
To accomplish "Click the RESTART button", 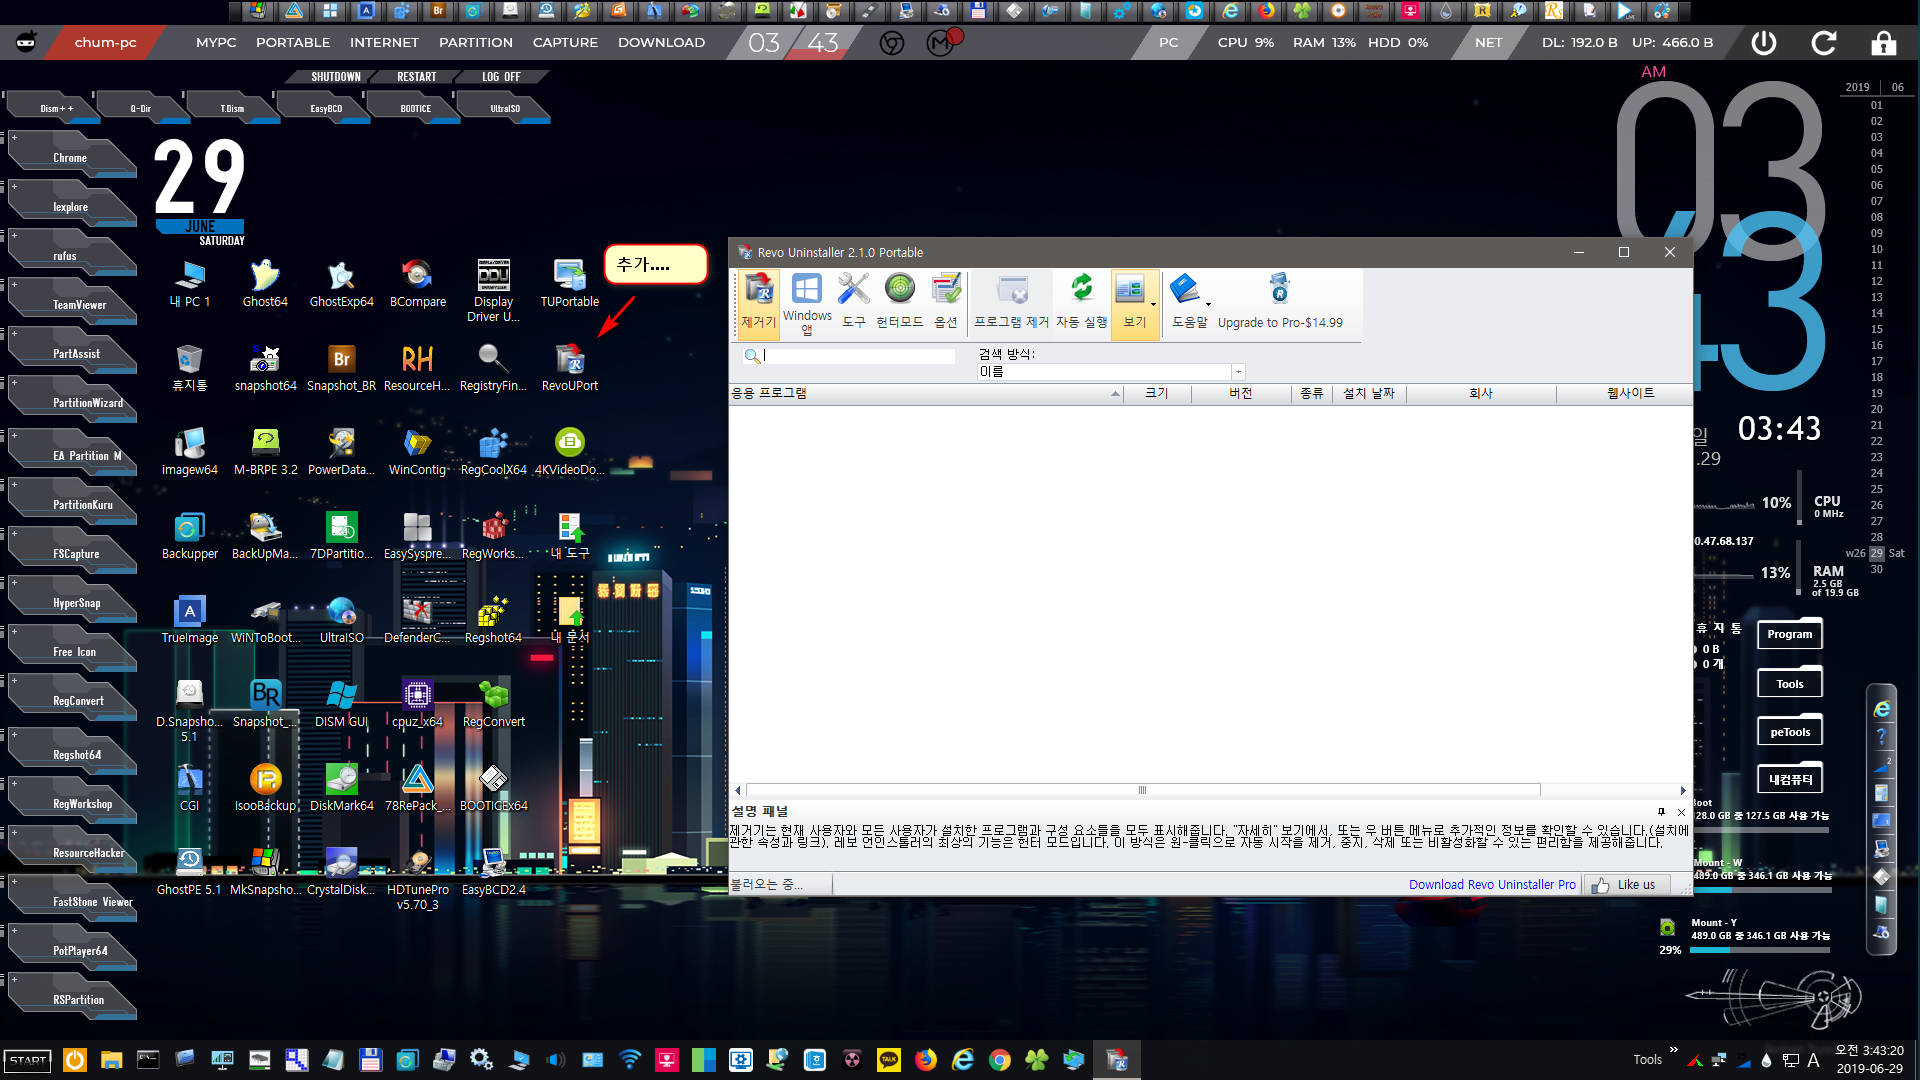I will (x=416, y=77).
